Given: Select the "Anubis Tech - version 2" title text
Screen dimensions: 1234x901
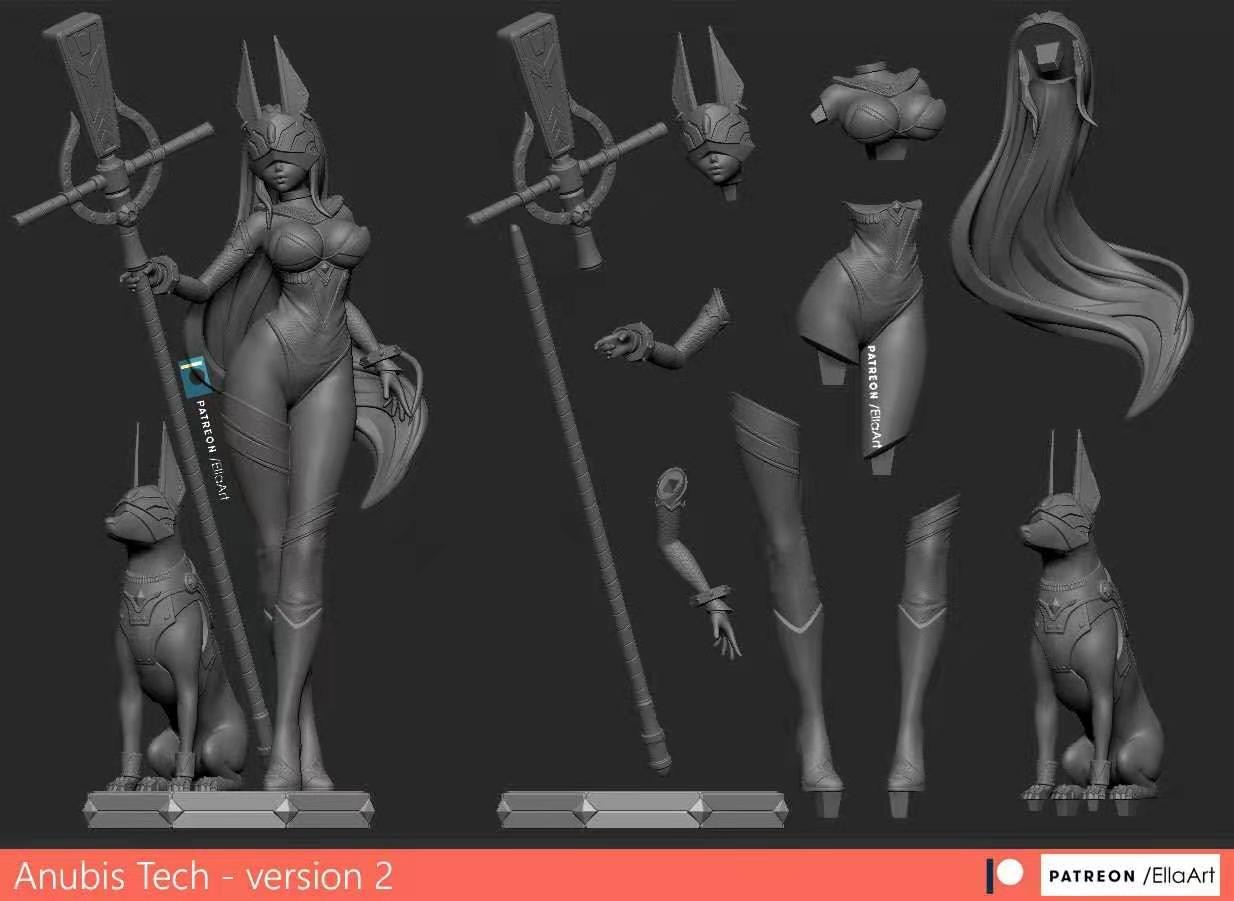Looking at the screenshot, I should pyautogui.click(x=203, y=876).
